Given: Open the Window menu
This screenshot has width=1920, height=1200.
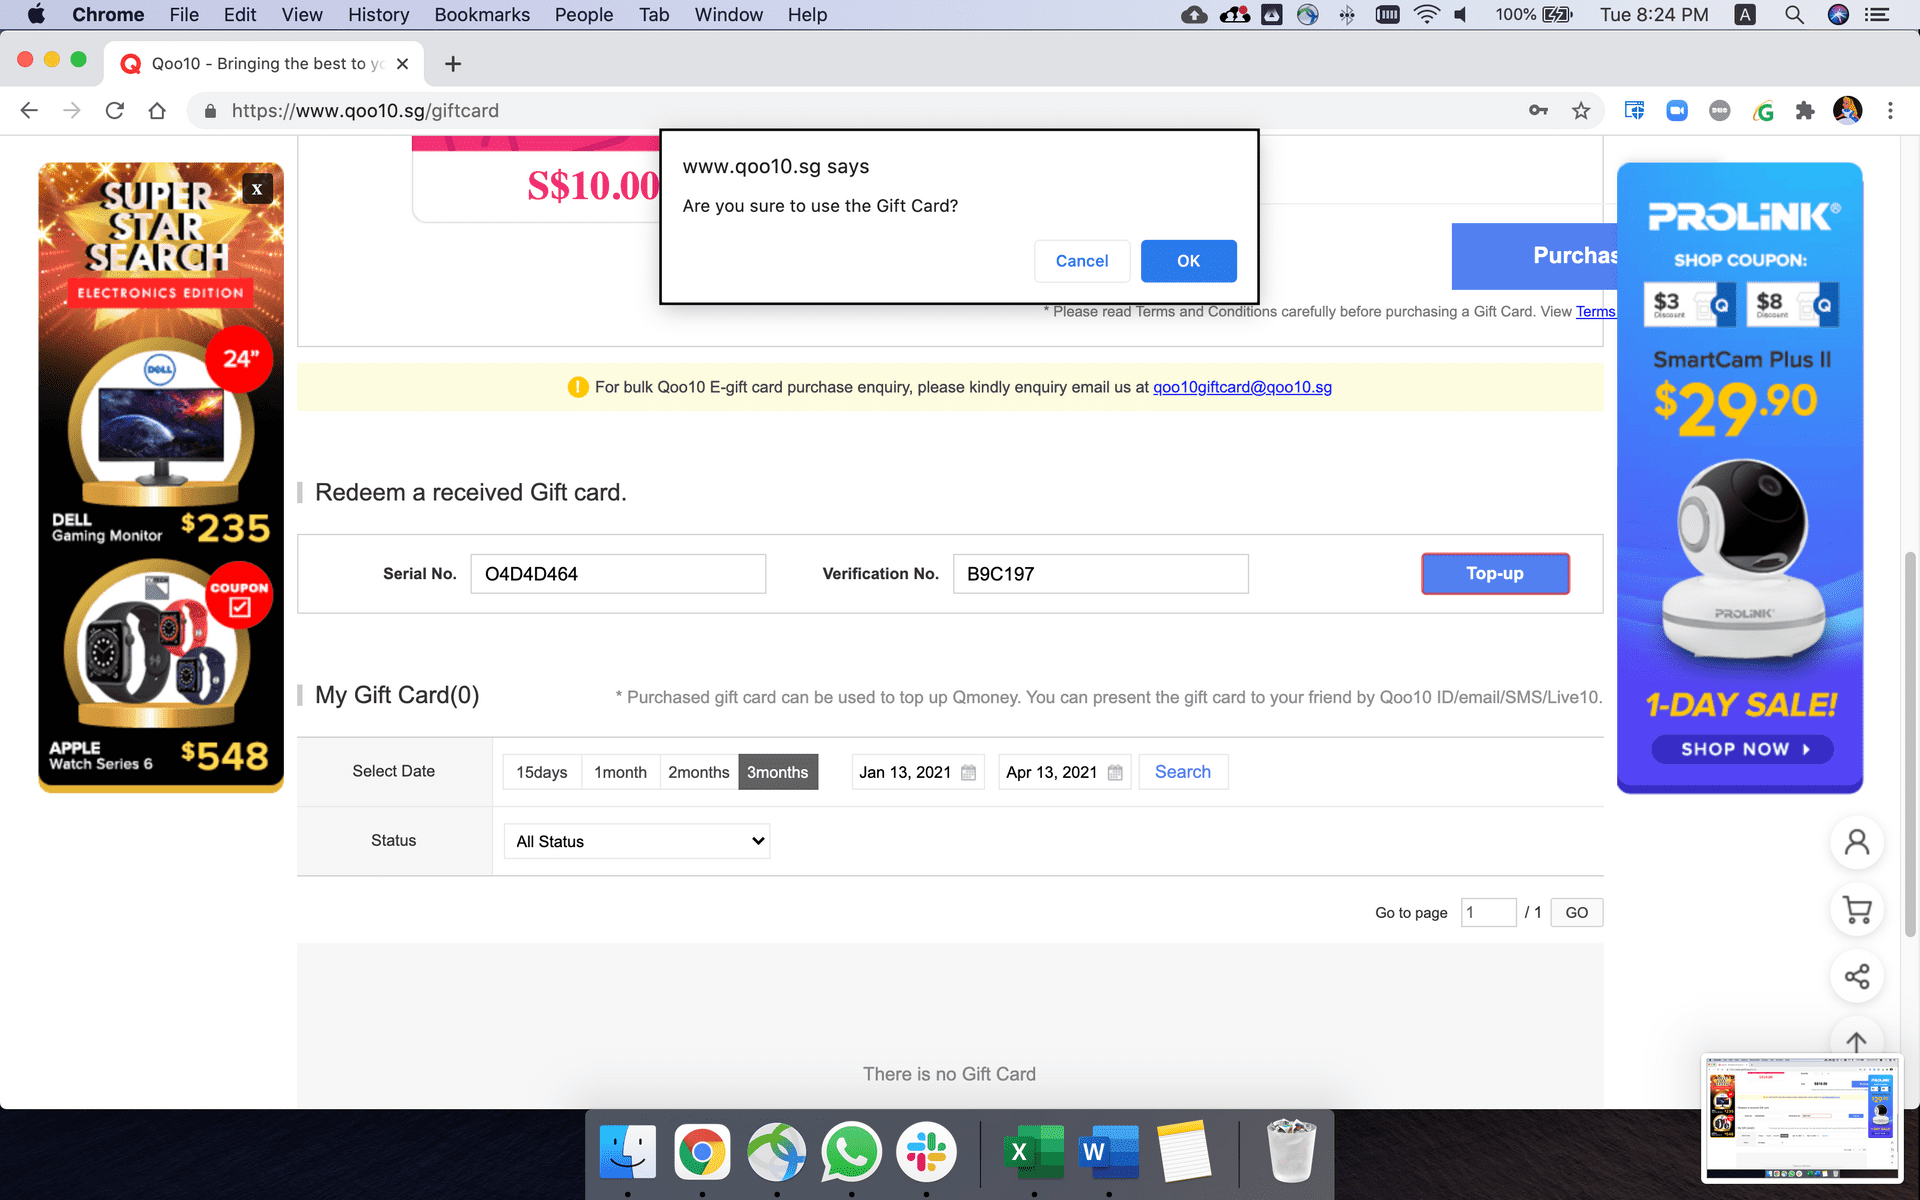Looking at the screenshot, I should pyautogui.click(x=728, y=15).
